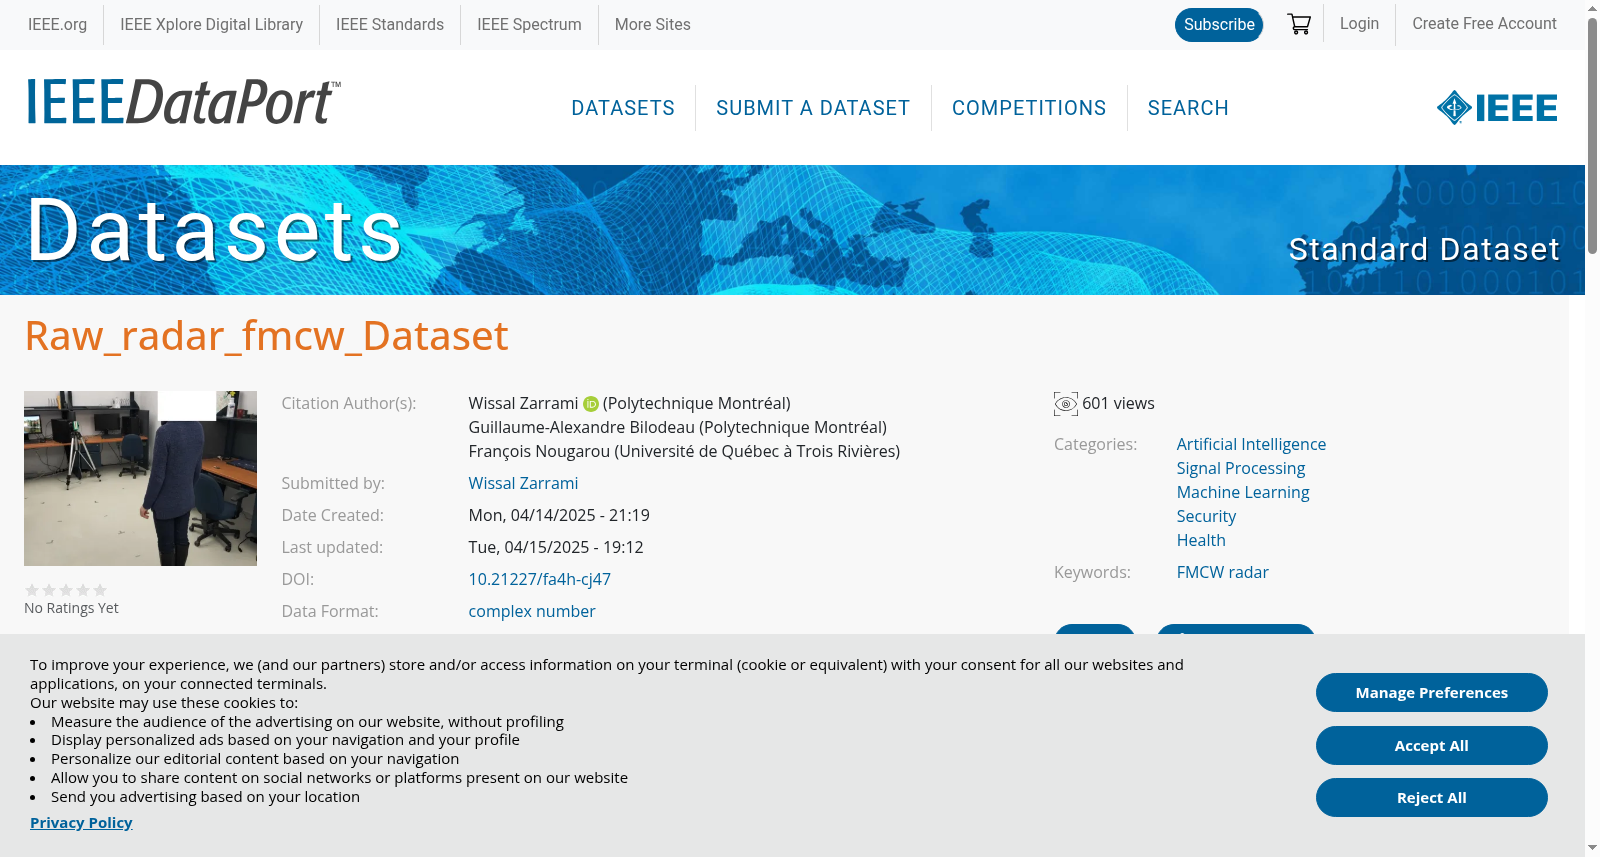Image resolution: width=1600 pixels, height=857 pixels.
Task: Open IEEE Xplore Digital Library link
Action: [x=211, y=24]
